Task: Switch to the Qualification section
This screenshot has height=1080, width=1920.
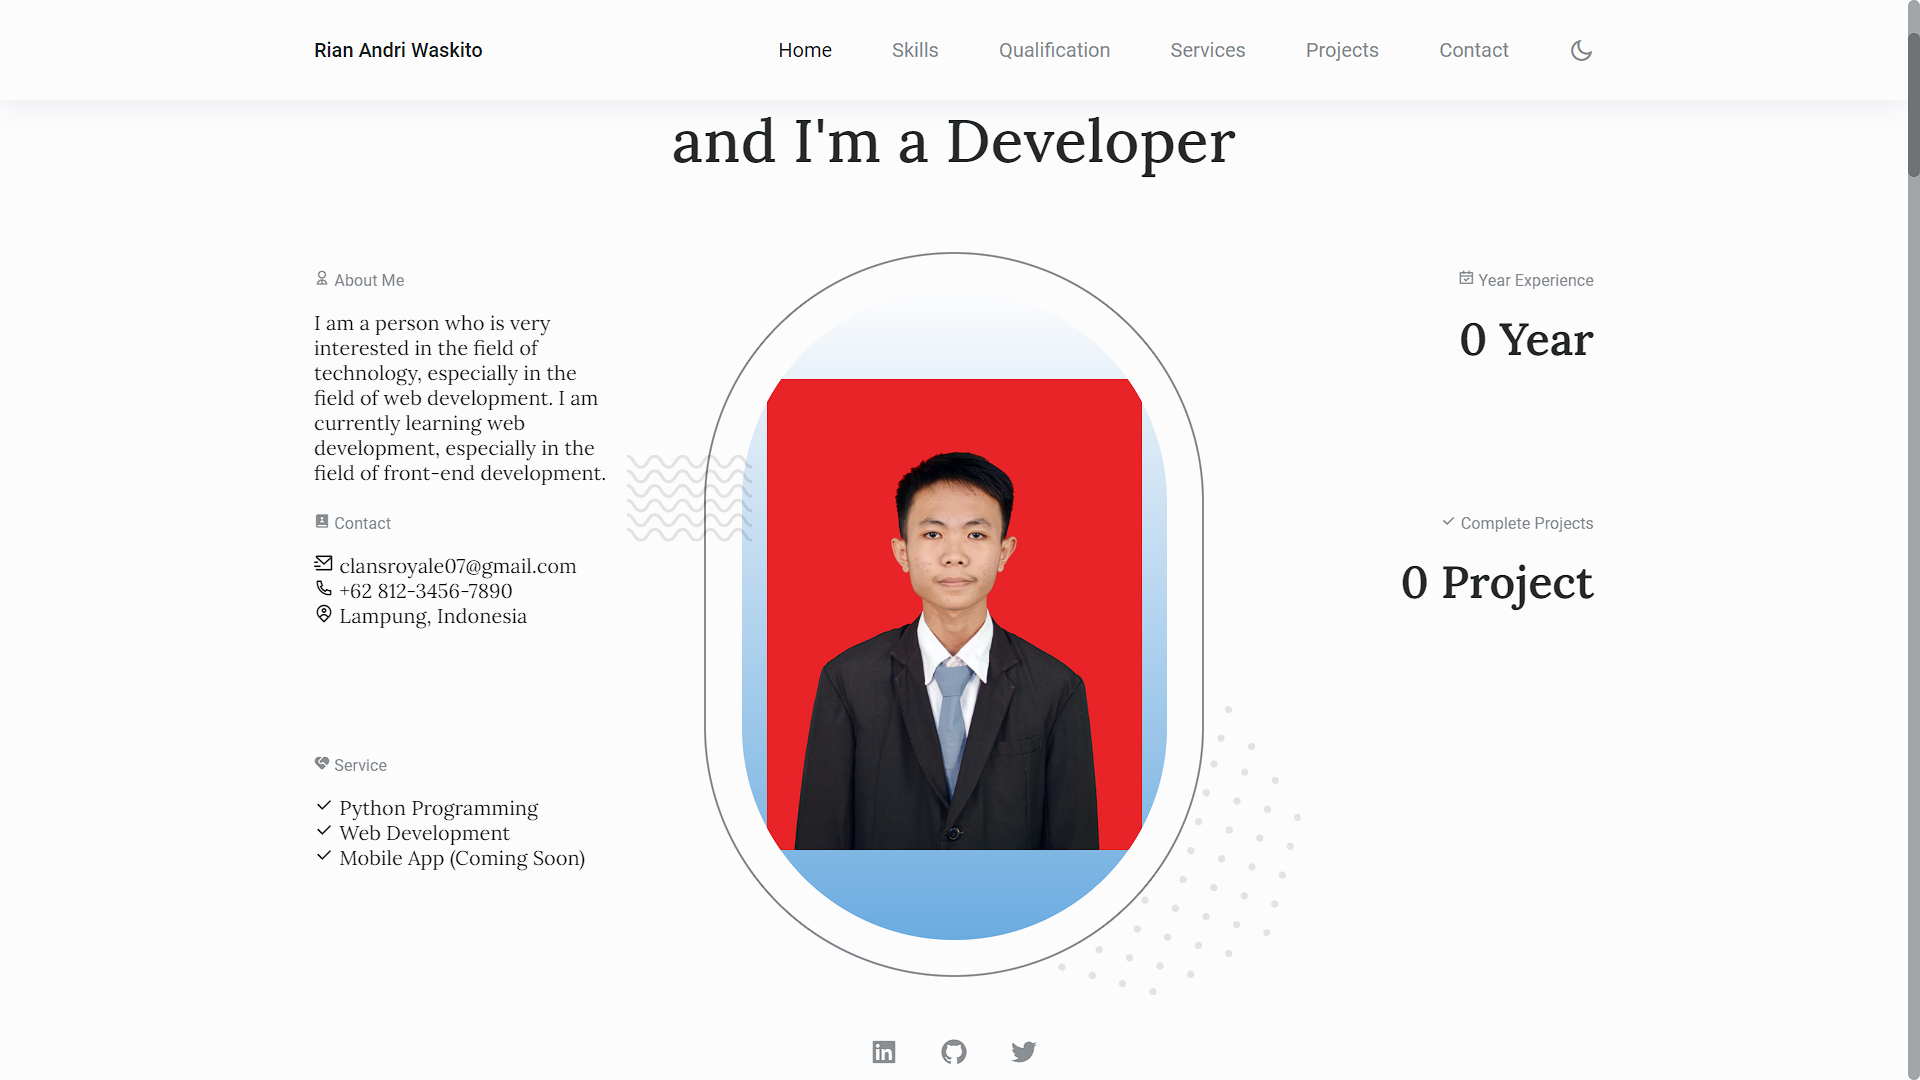Action: pos(1054,50)
